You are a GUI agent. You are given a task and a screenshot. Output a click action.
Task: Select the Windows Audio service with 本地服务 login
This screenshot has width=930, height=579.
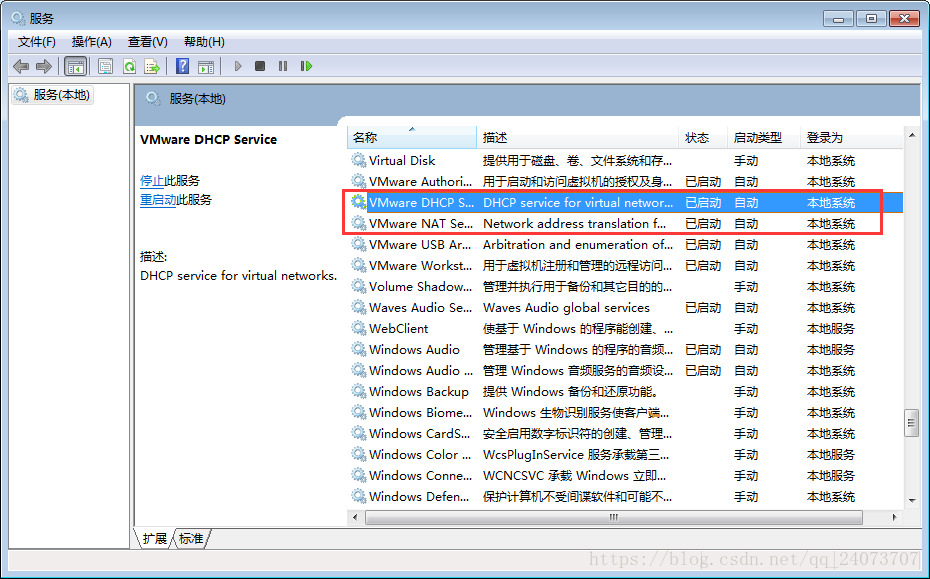tap(414, 349)
